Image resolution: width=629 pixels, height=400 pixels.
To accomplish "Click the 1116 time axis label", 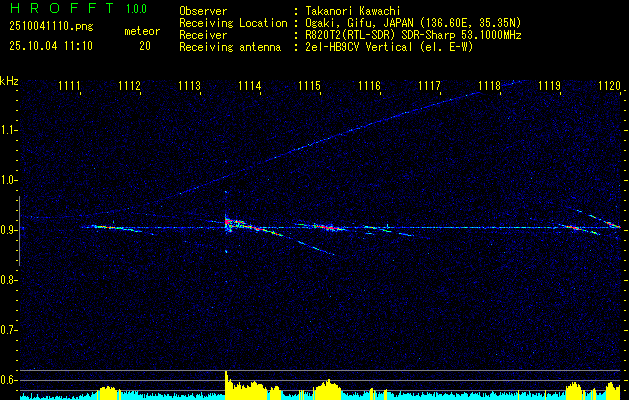I will (369, 86).
